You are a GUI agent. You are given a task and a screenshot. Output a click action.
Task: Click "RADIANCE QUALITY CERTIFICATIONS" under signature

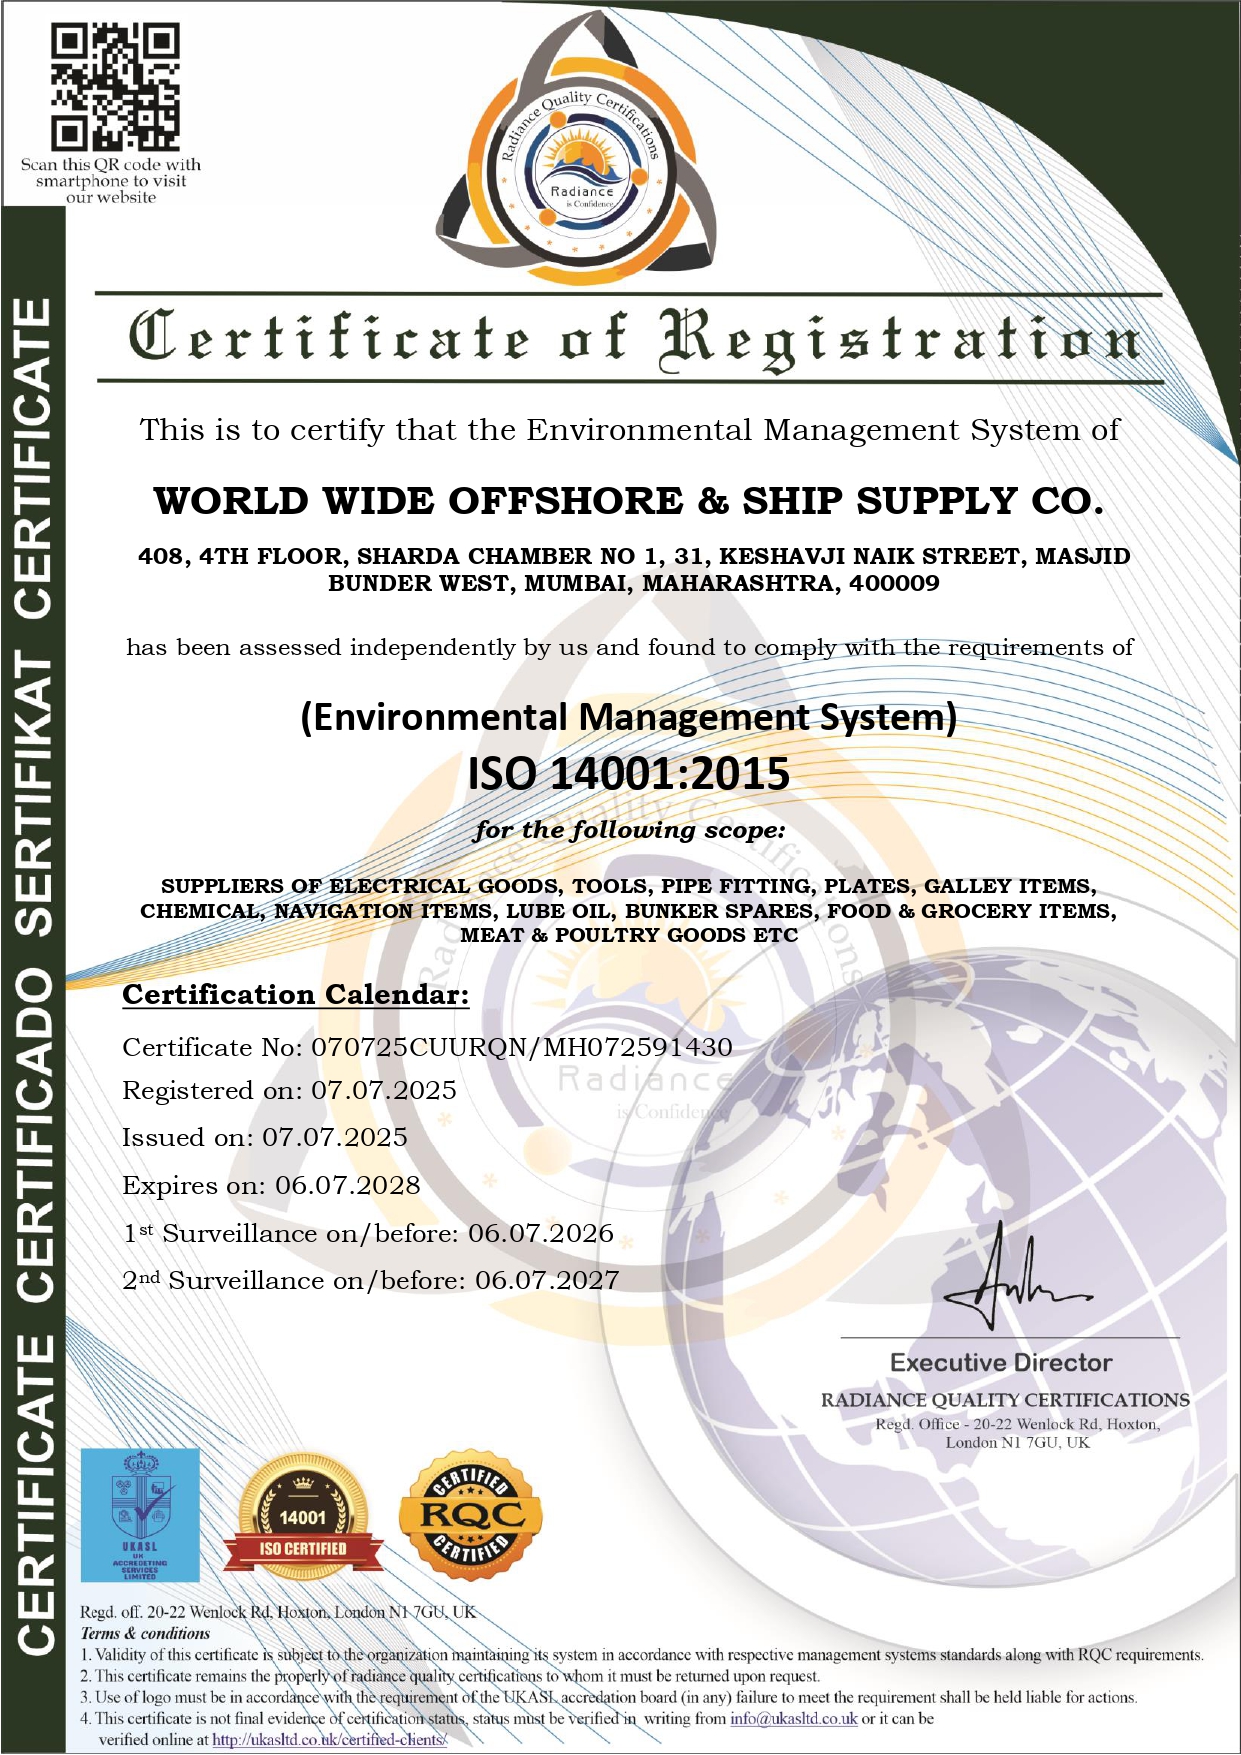point(1005,1400)
